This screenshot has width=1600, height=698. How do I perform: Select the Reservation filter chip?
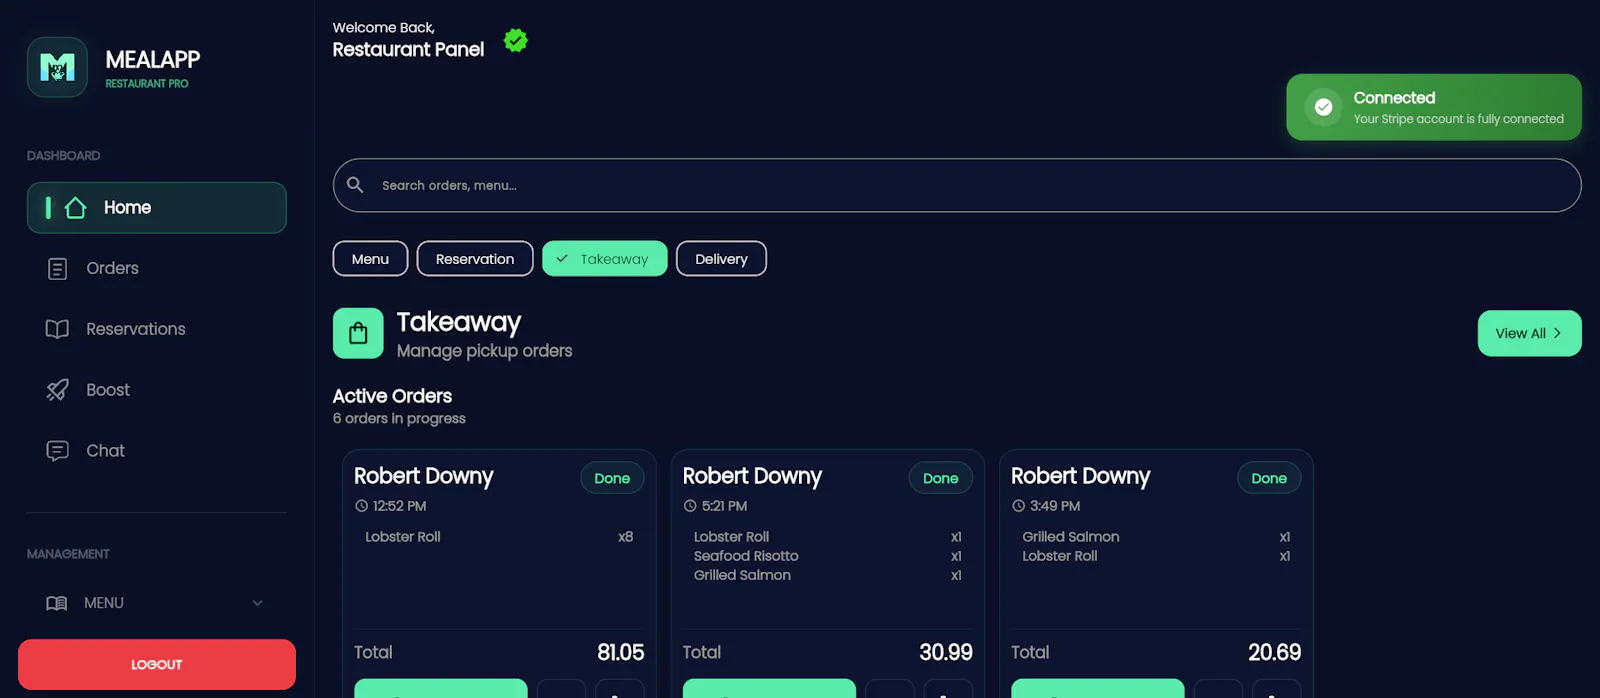pos(475,259)
